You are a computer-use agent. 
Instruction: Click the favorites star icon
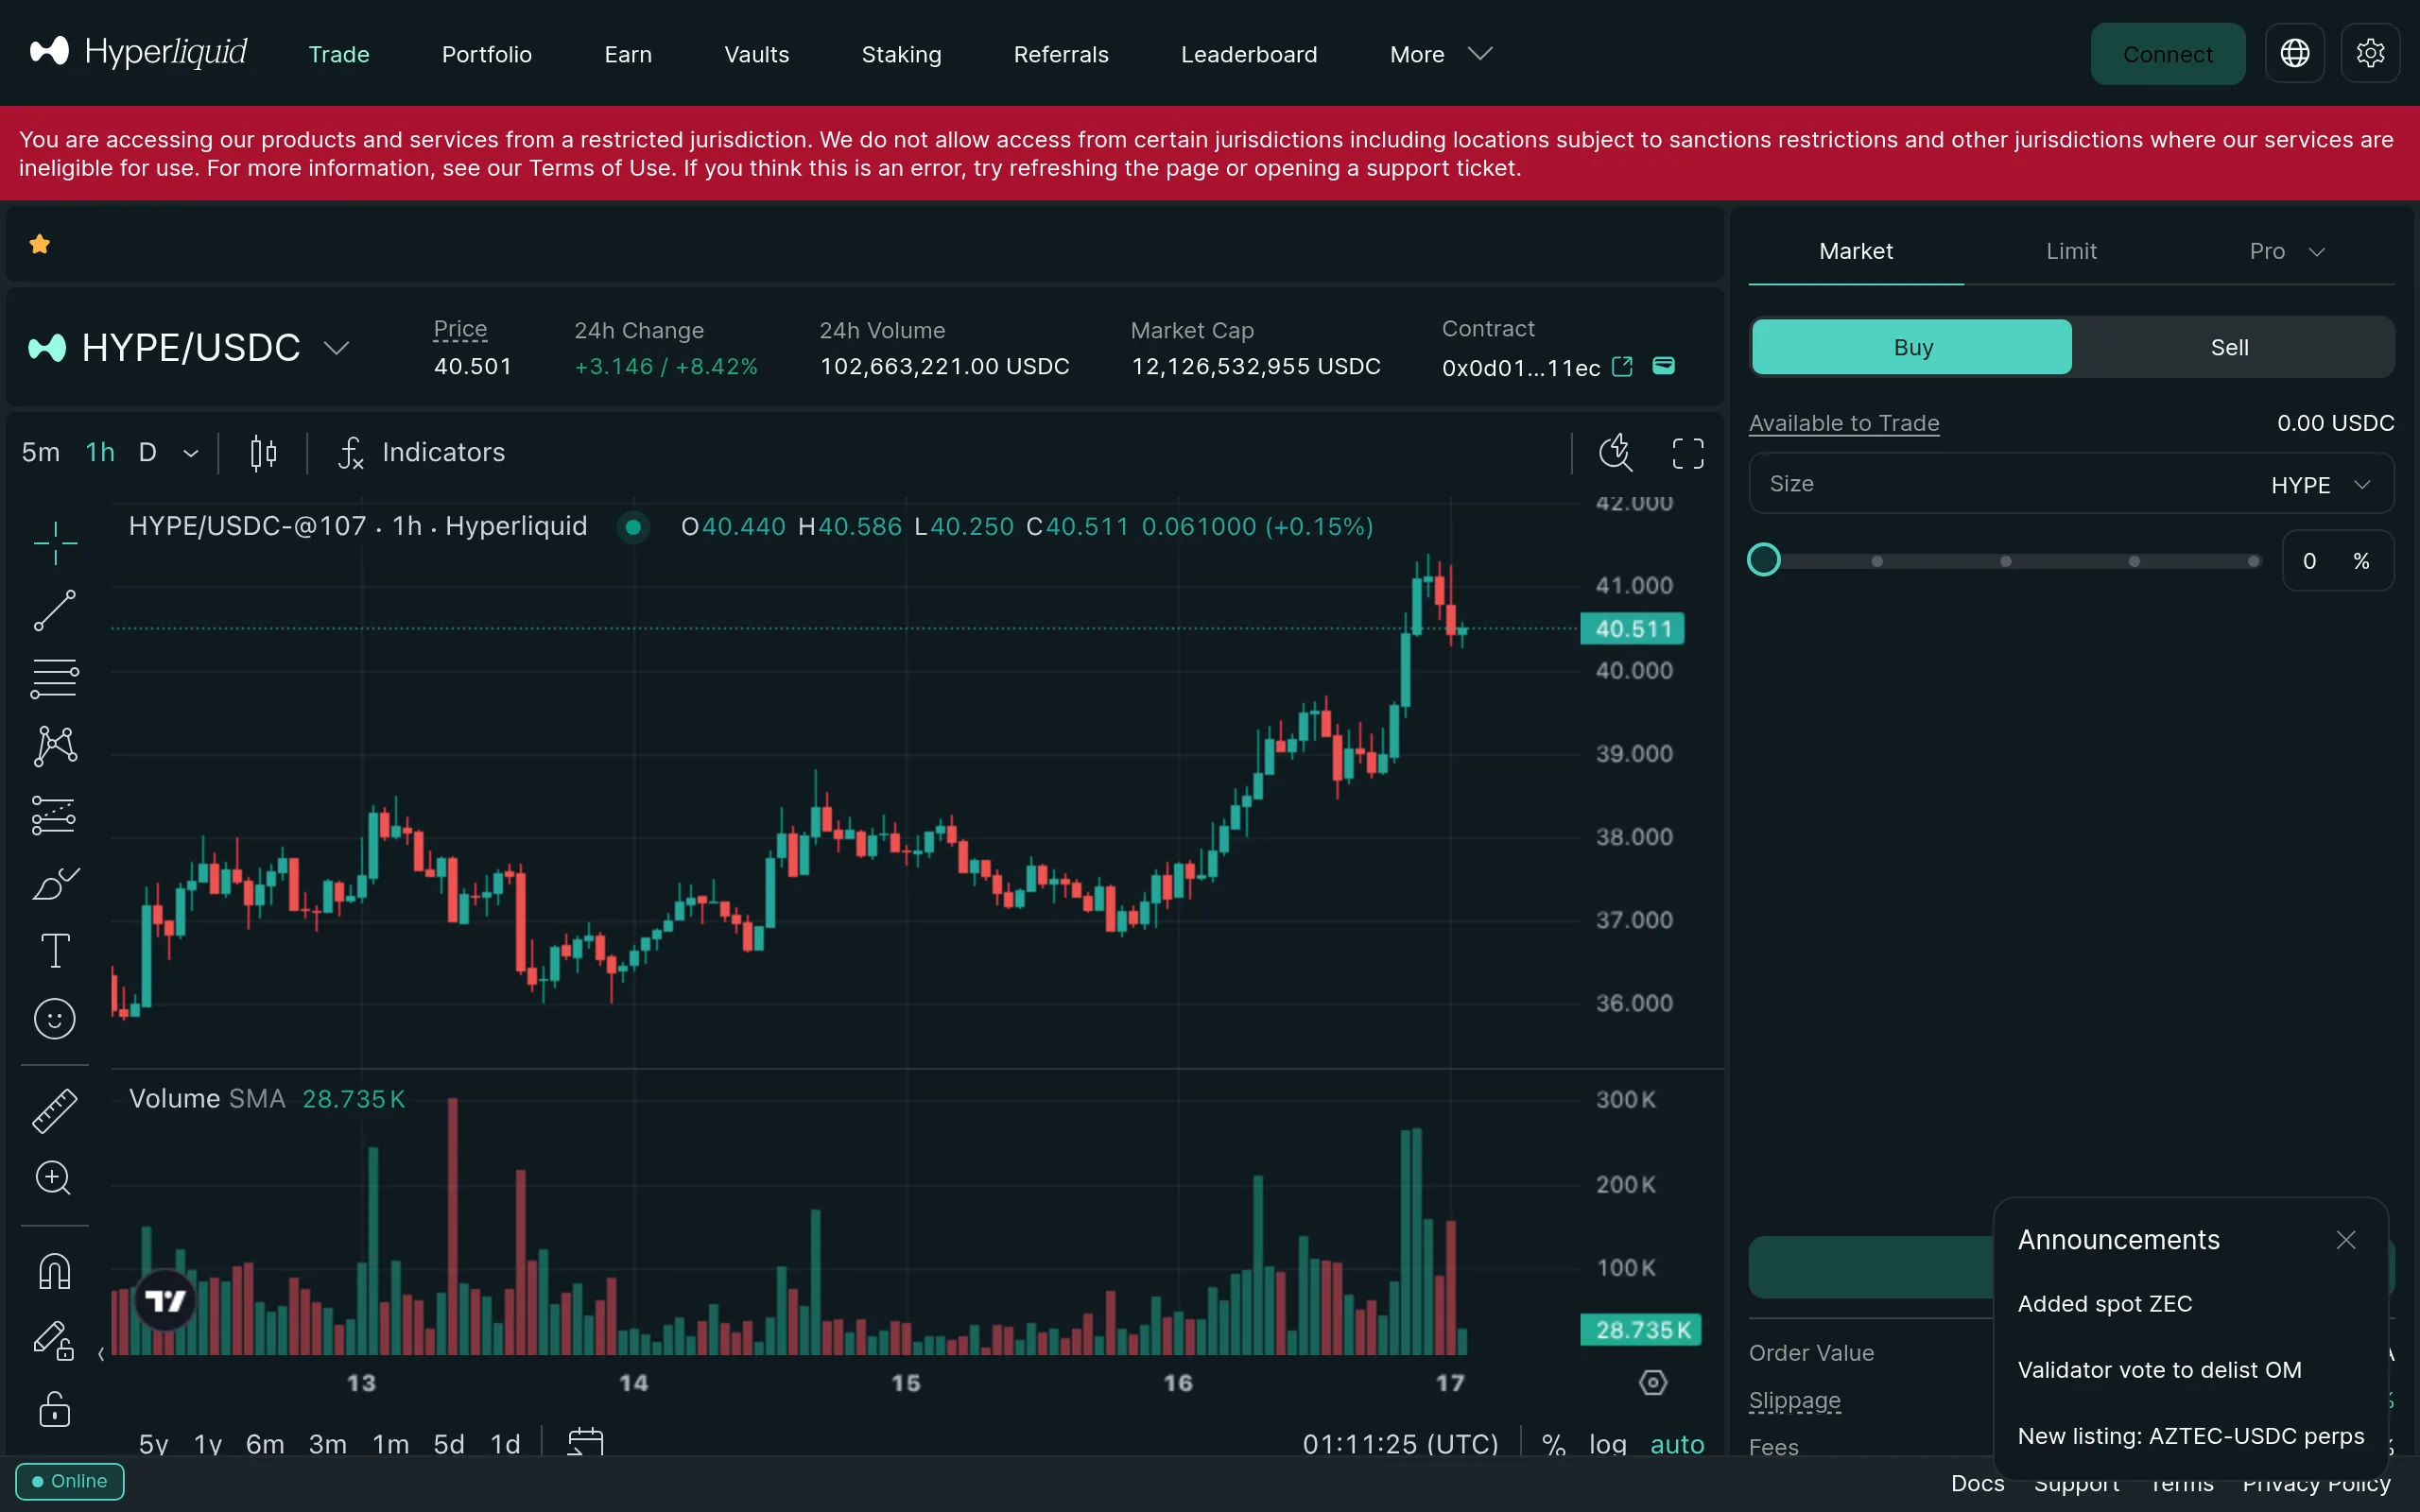(x=40, y=244)
